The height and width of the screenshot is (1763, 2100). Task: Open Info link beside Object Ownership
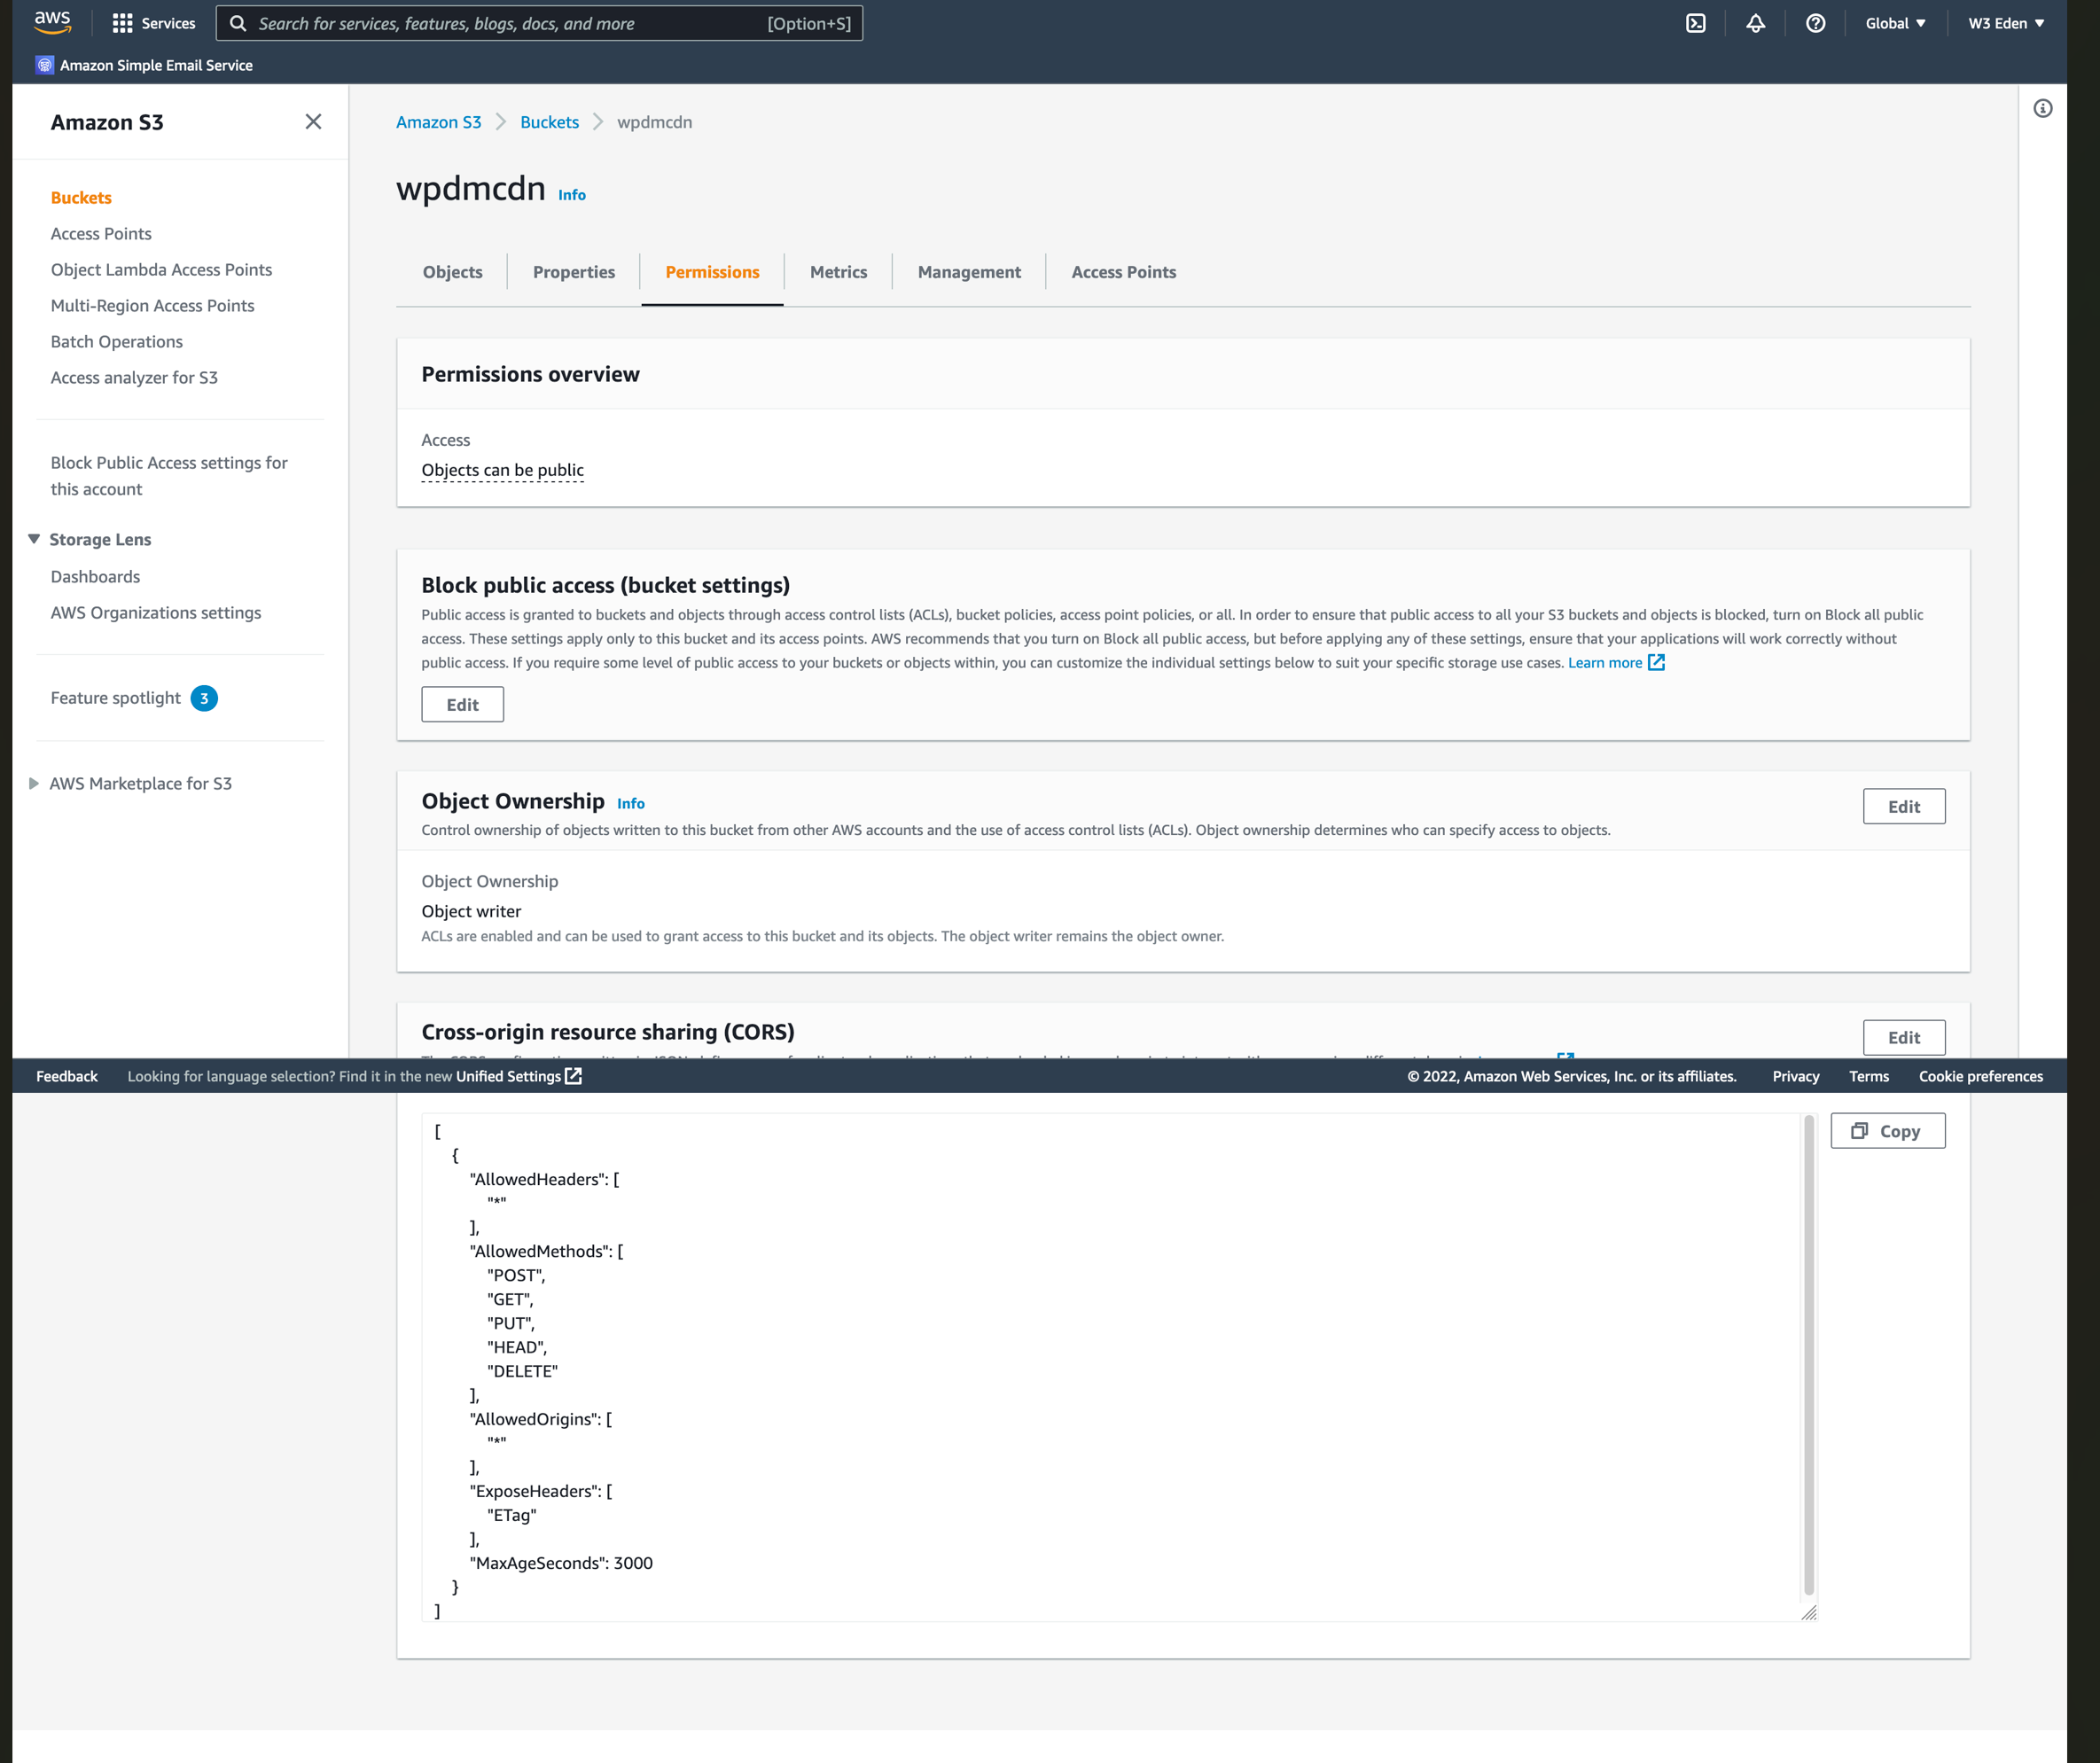pos(631,803)
